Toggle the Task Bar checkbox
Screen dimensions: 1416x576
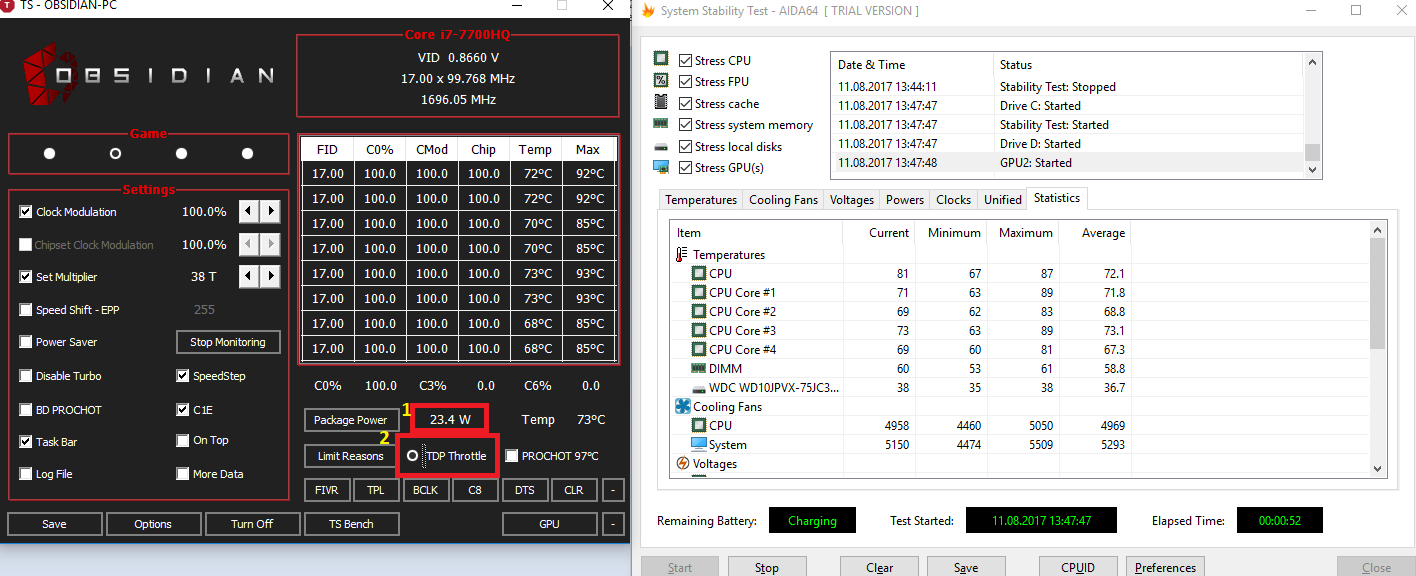26,442
